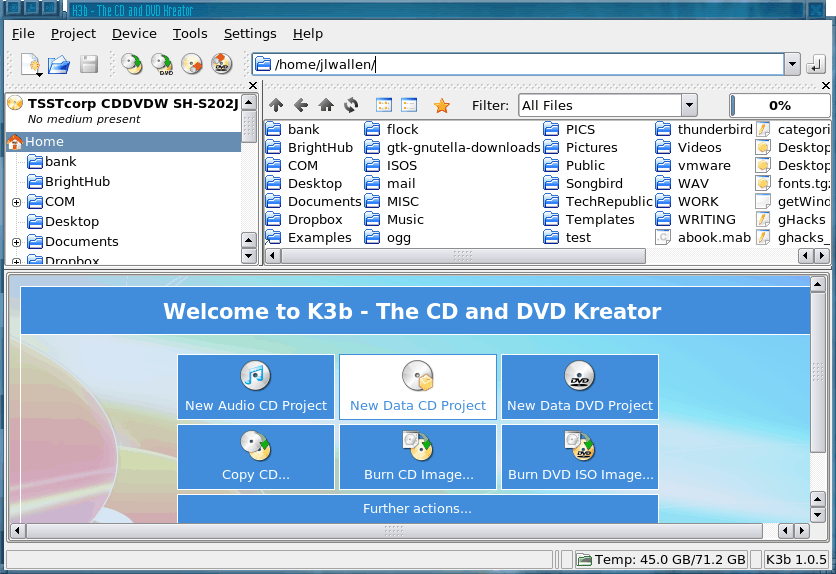Start a New Audio CD Project

coord(256,387)
